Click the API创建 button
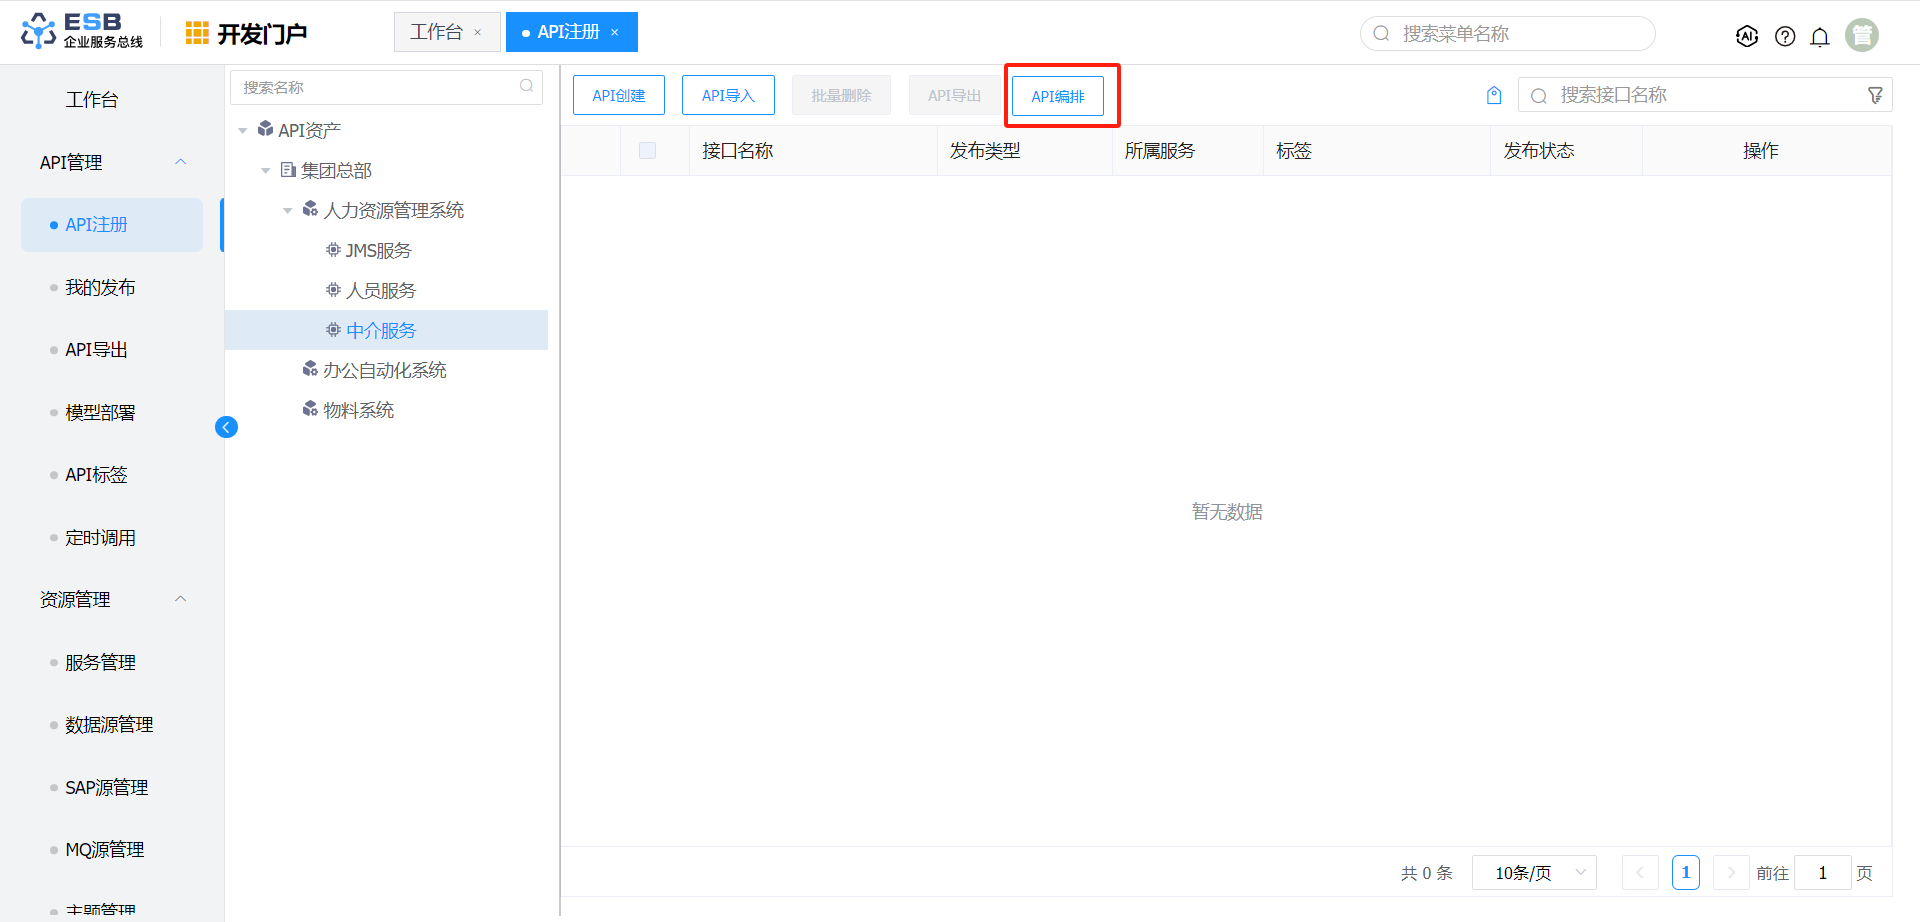This screenshot has width=1920, height=922. point(619,96)
